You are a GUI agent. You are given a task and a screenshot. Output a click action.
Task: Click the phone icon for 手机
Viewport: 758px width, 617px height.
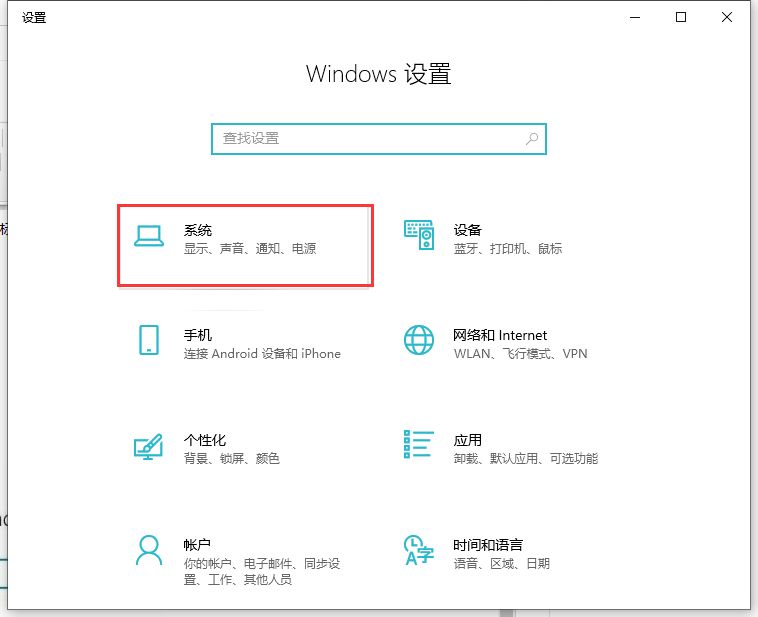click(149, 340)
